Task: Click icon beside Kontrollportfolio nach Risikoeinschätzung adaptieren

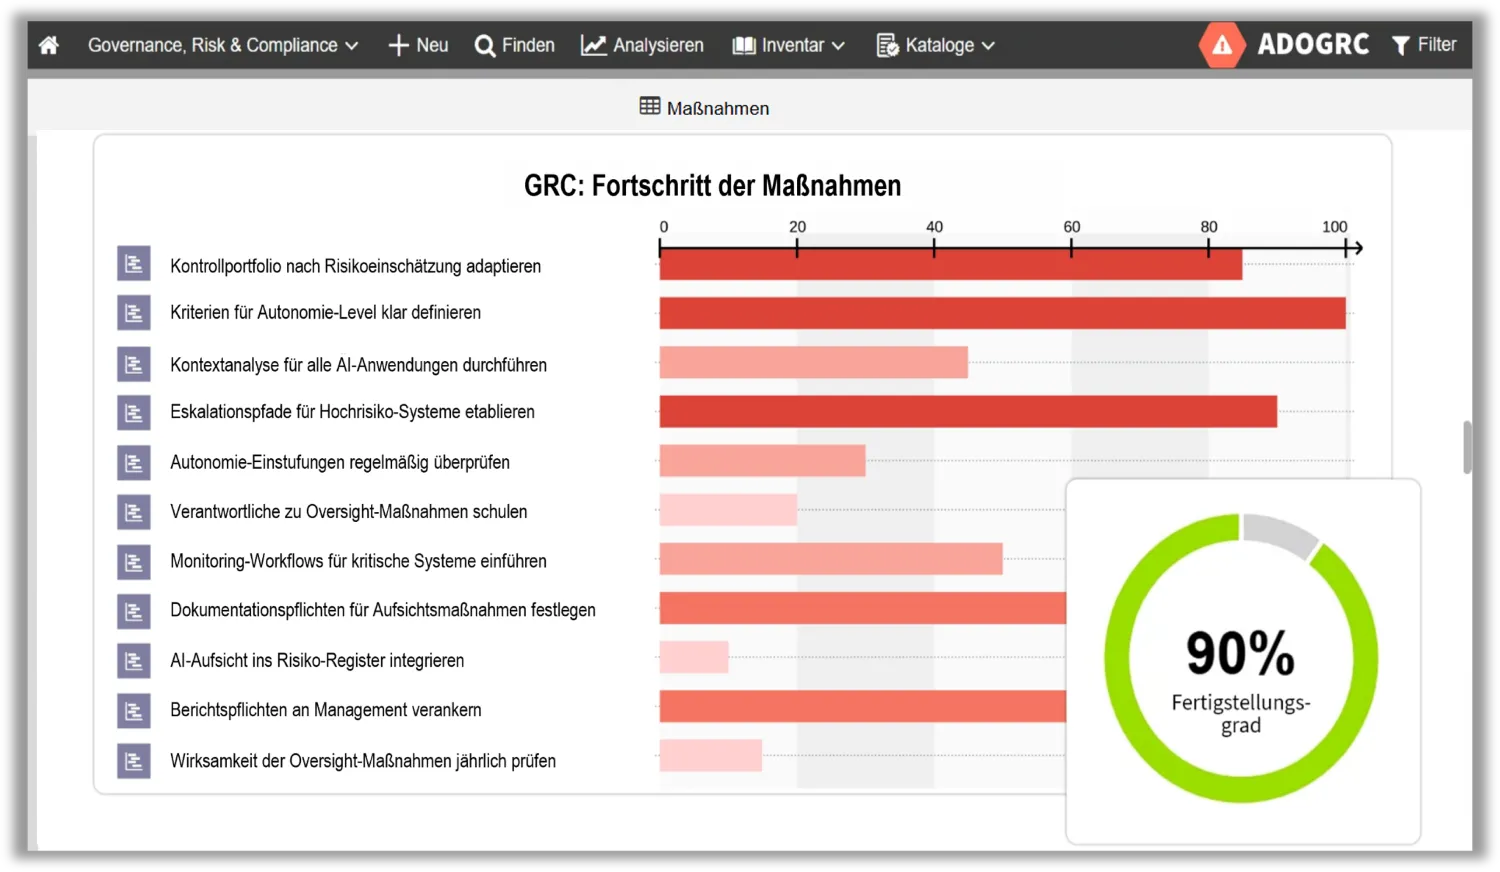Action: [134, 264]
